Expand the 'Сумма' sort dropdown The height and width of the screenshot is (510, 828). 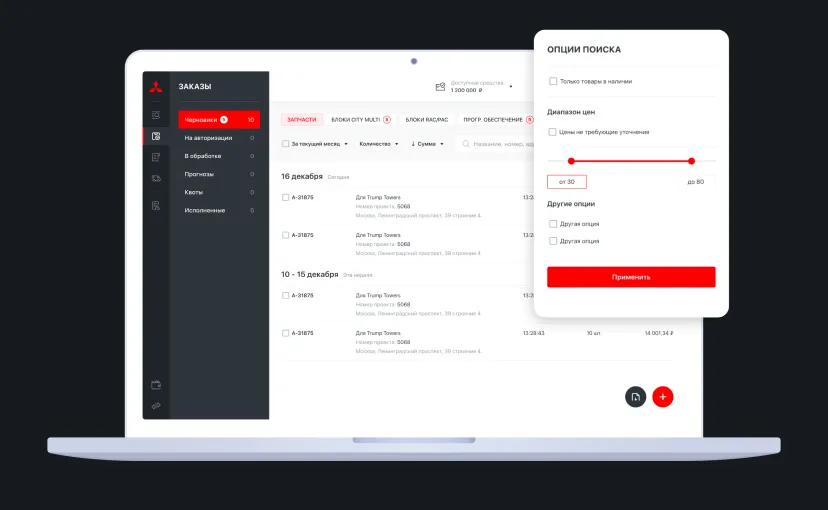pos(427,144)
